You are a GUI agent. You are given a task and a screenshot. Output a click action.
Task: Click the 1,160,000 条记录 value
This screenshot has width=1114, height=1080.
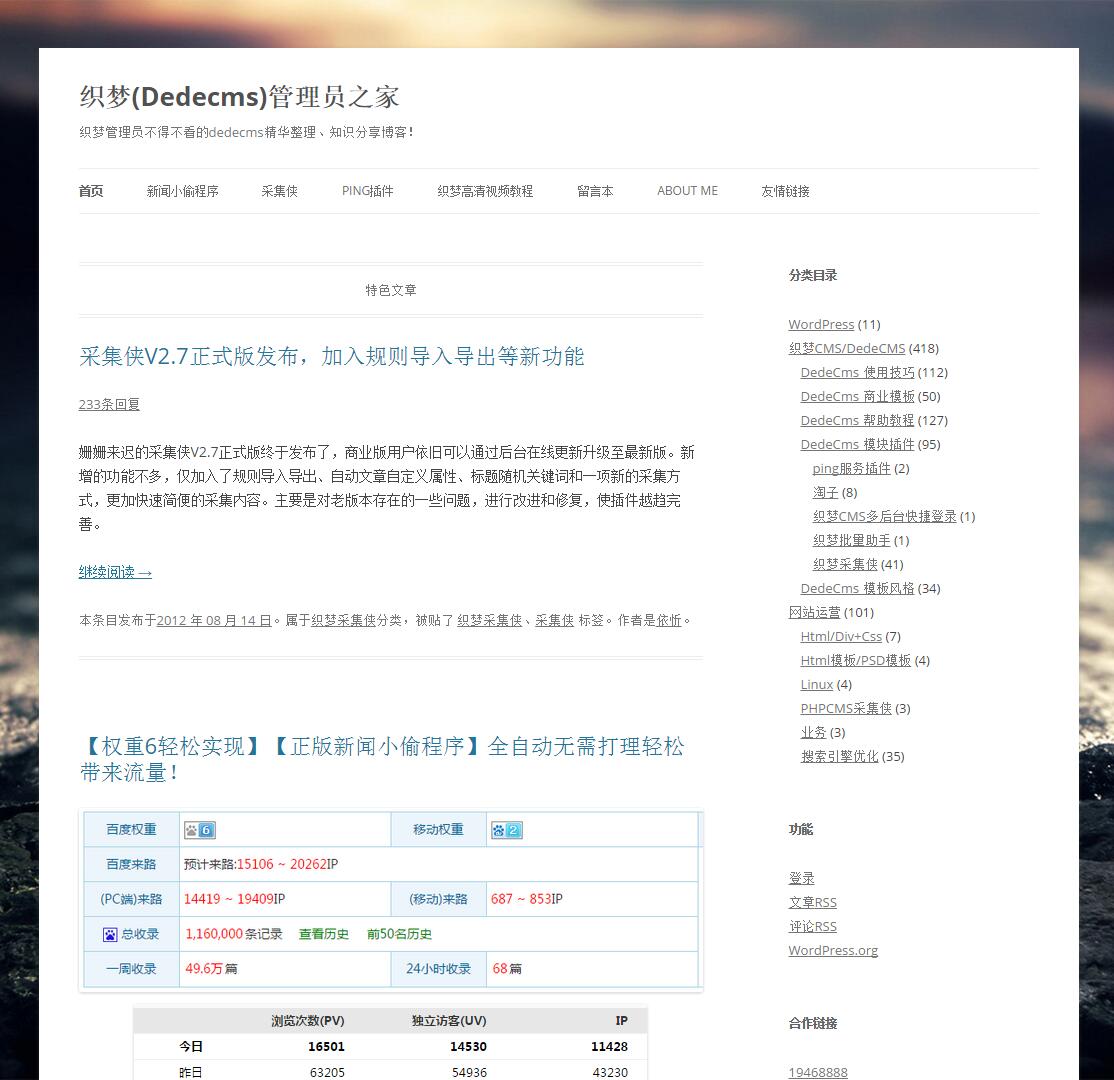[234, 934]
